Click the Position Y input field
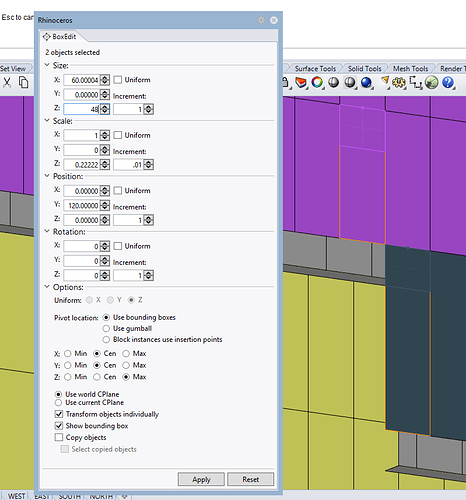The image size is (466, 500). (x=82, y=206)
